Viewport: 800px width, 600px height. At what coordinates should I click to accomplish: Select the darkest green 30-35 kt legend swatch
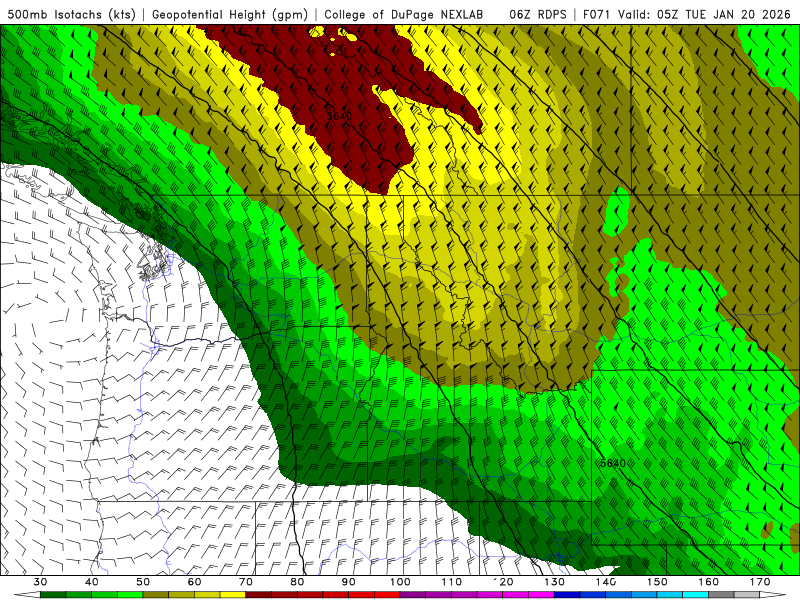(53, 595)
